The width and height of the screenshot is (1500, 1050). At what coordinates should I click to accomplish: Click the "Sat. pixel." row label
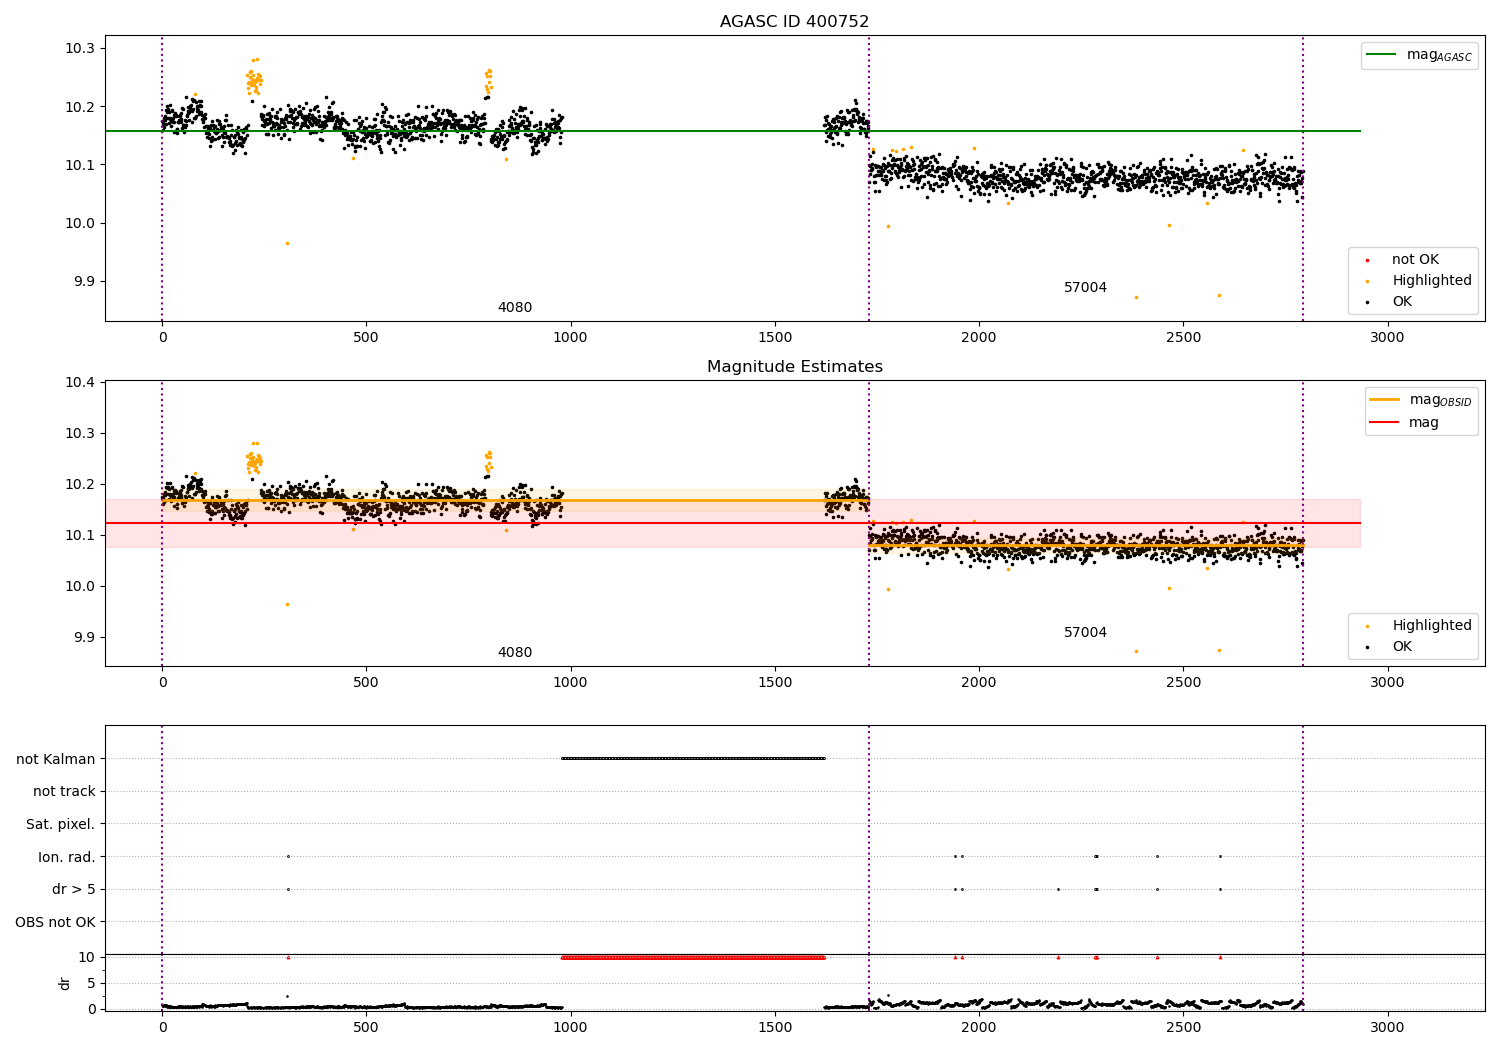(x=61, y=824)
